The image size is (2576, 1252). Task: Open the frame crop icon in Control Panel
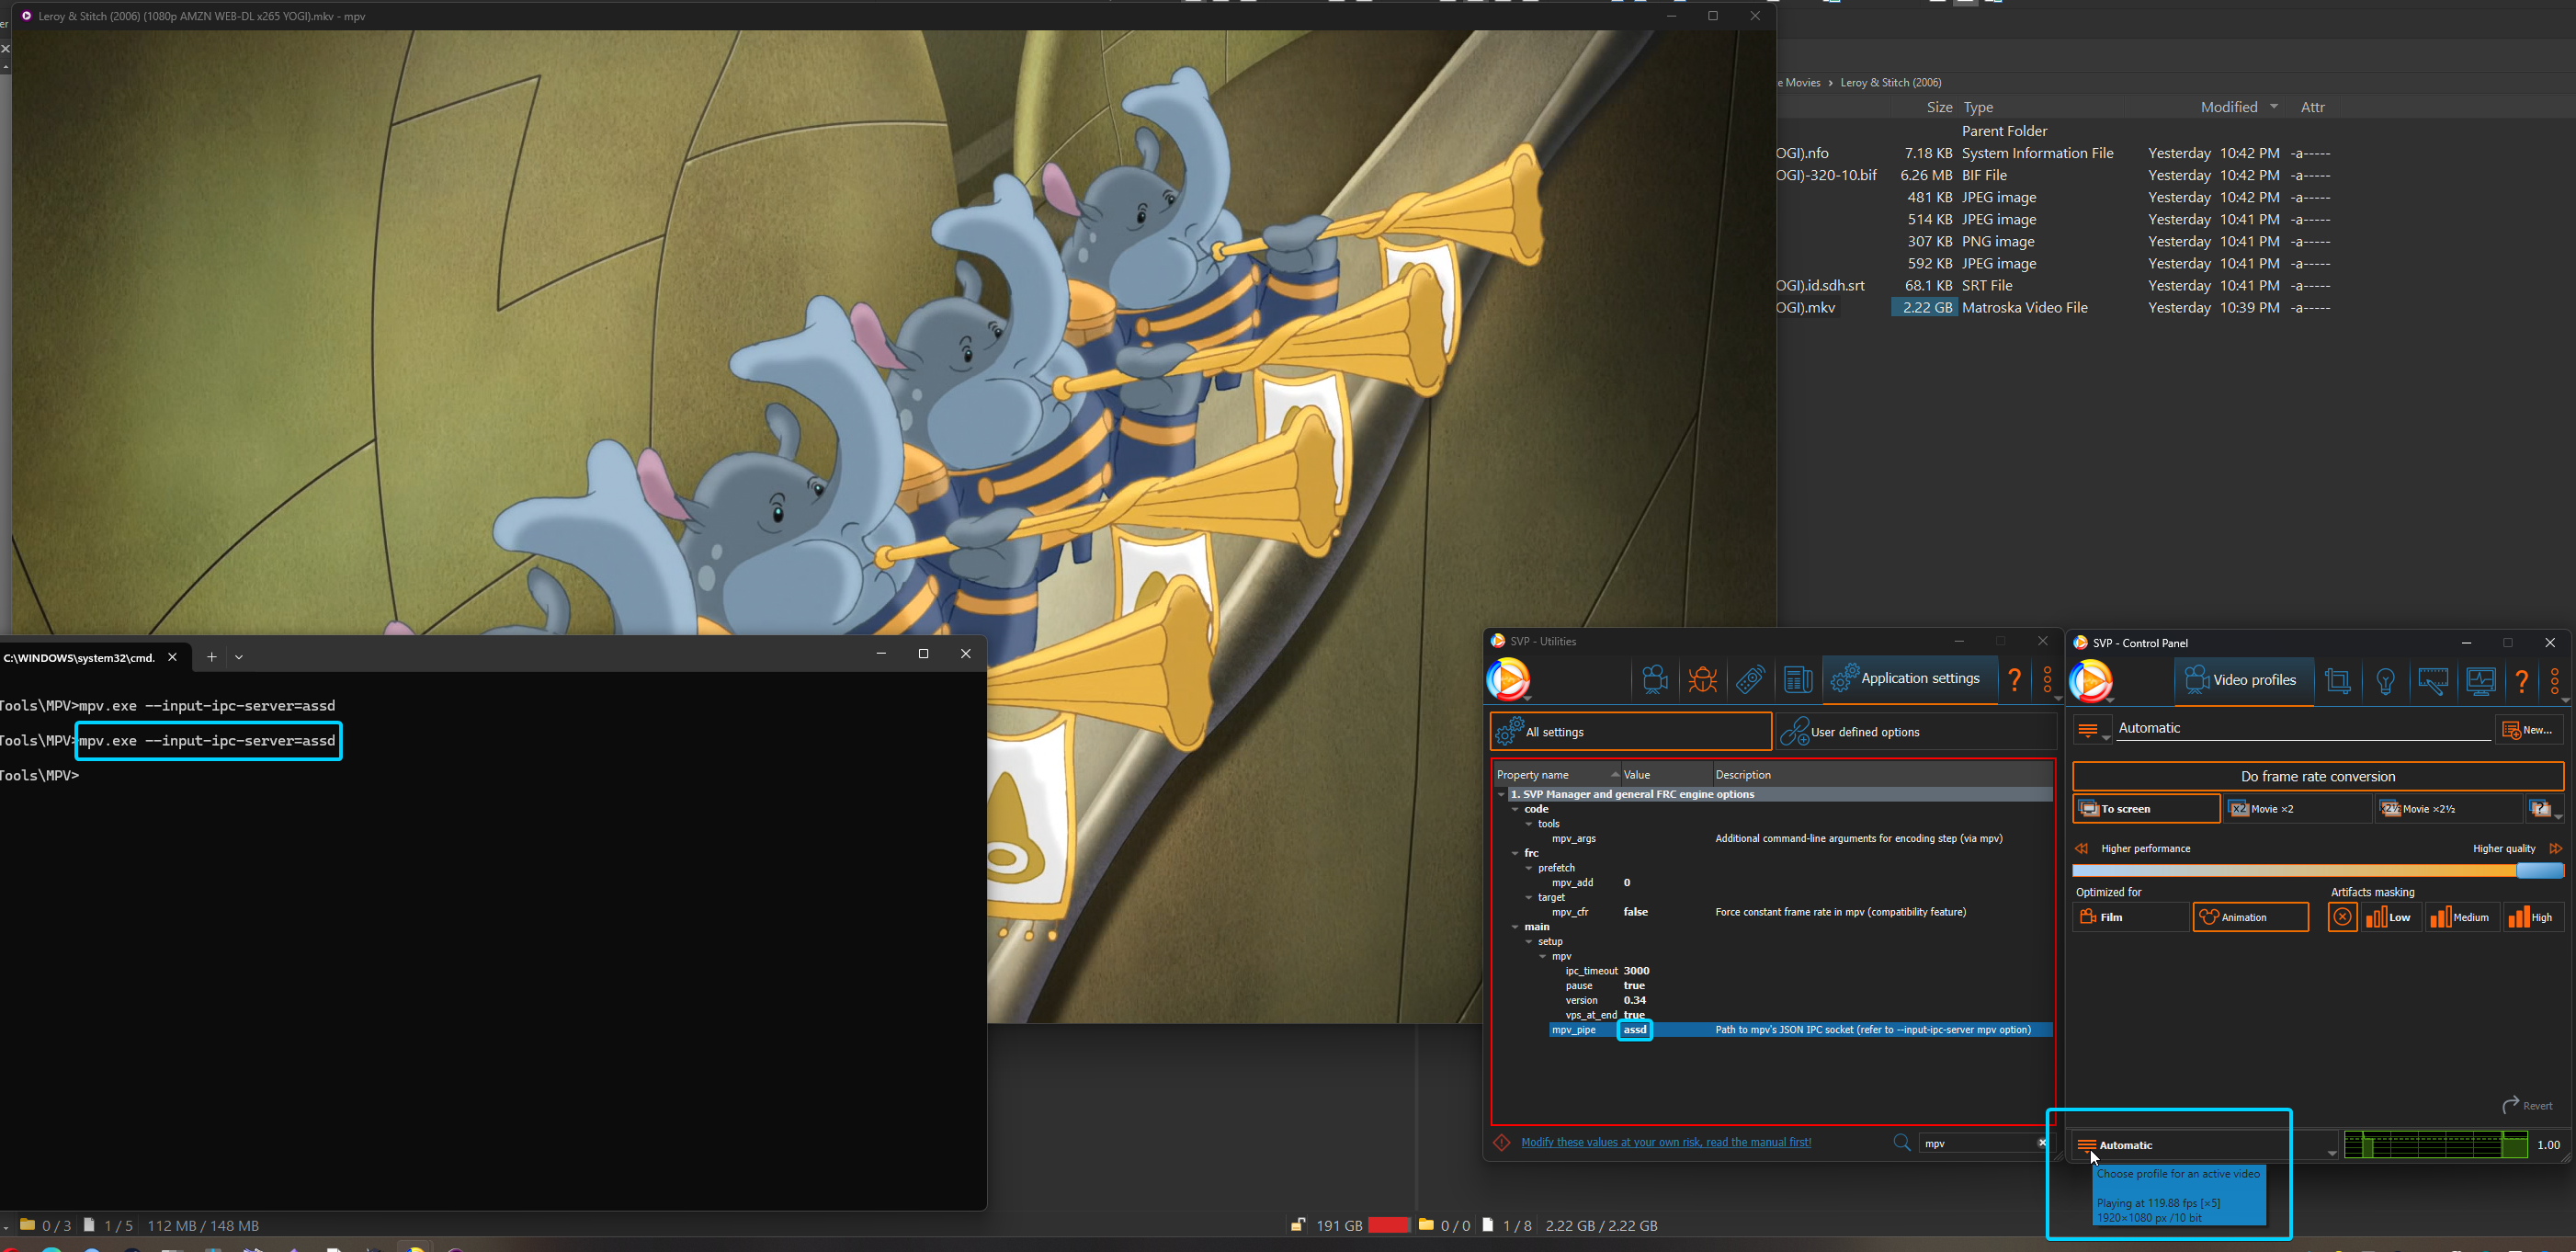click(2338, 681)
